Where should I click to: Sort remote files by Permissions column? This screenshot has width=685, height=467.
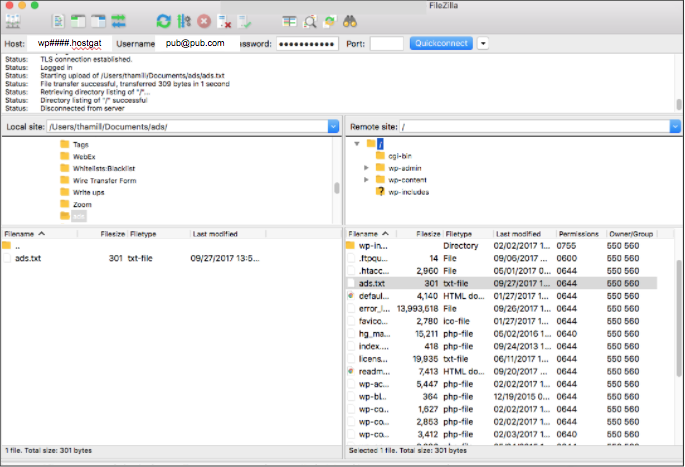[x=578, y=233]
